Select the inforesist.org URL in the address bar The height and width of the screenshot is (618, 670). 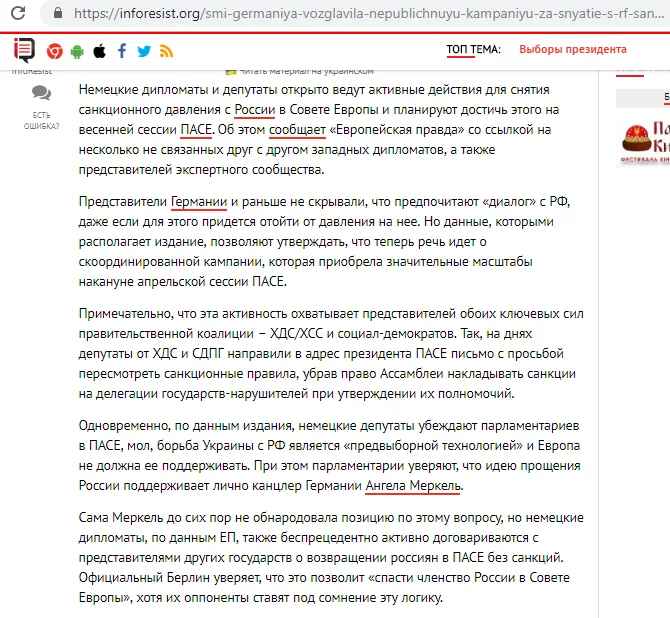(x=369, y=14)
